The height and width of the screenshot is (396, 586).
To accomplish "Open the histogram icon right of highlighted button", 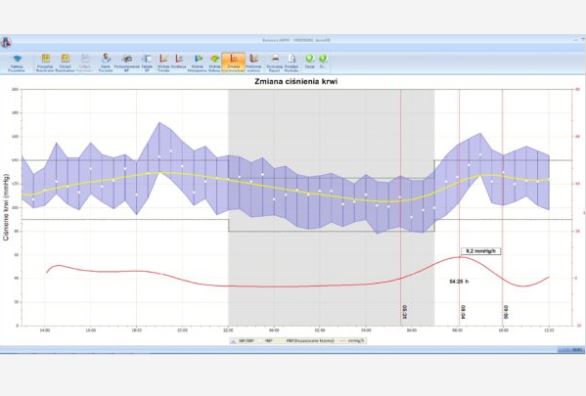I will coord(254,58).
